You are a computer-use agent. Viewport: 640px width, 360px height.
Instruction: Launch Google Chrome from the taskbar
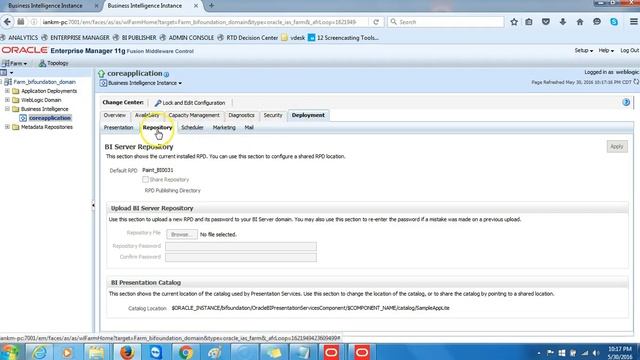tap(186, 352)
